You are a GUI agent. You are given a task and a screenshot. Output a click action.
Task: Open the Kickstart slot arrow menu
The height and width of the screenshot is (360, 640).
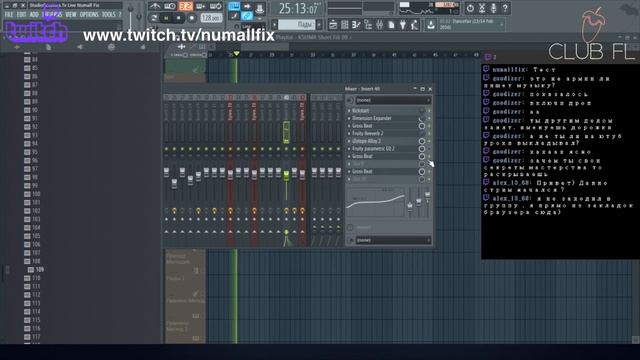tap(349, 111)
